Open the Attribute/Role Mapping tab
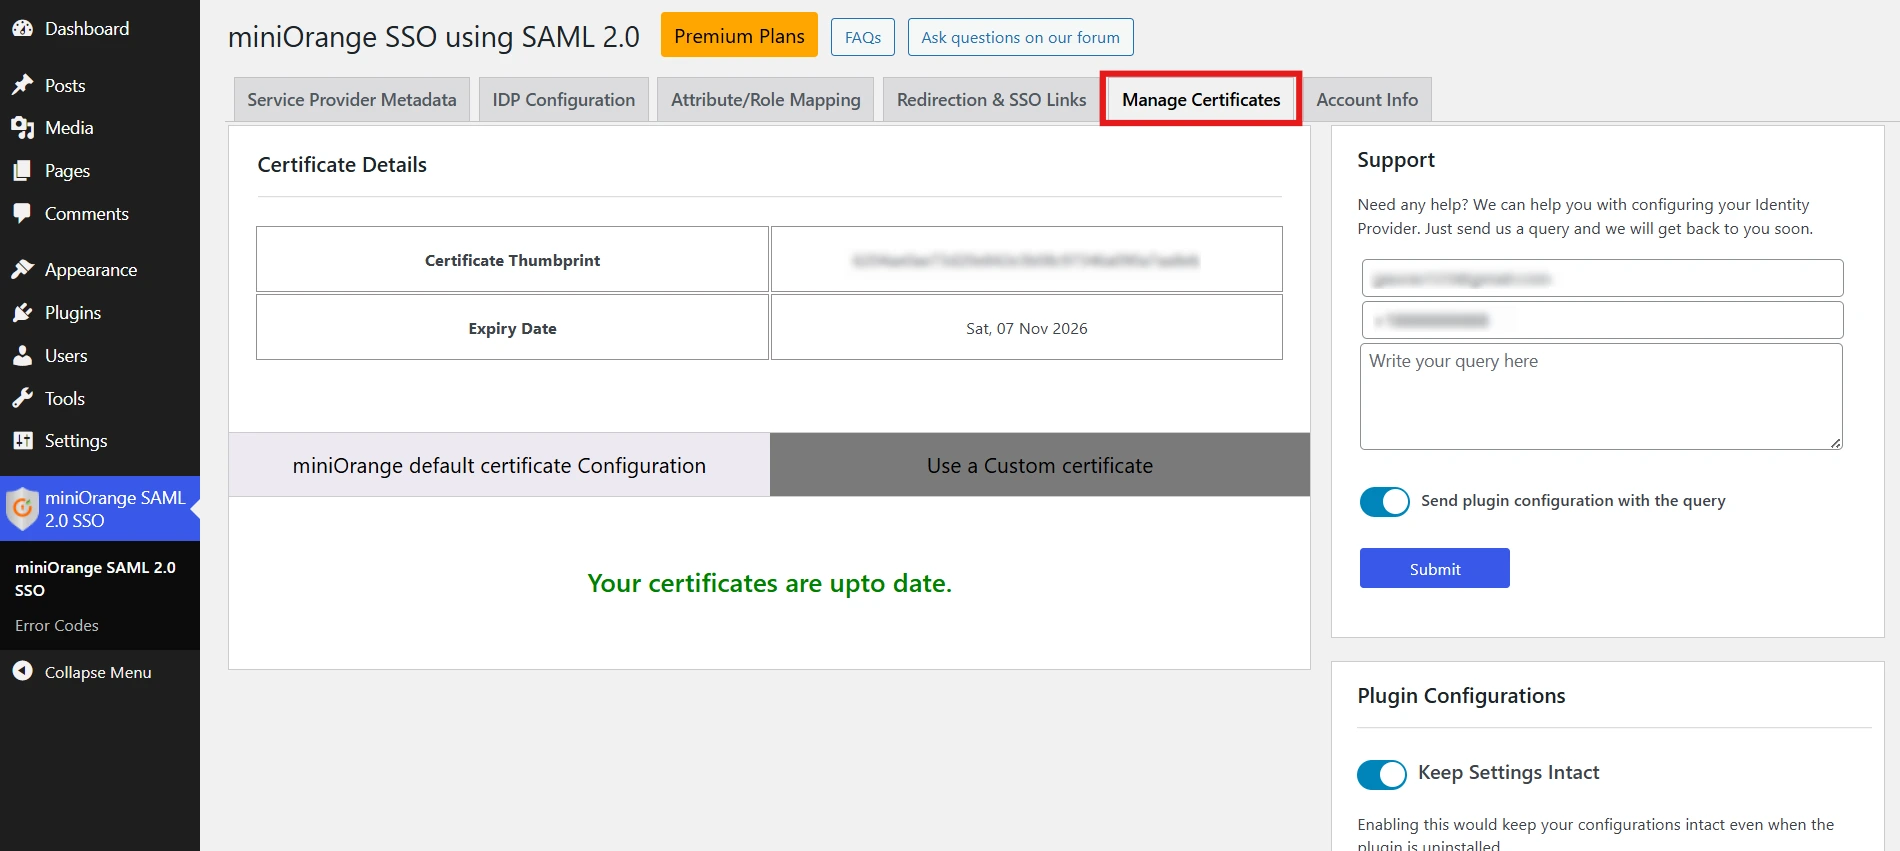1900x851 pixels. 765,100
